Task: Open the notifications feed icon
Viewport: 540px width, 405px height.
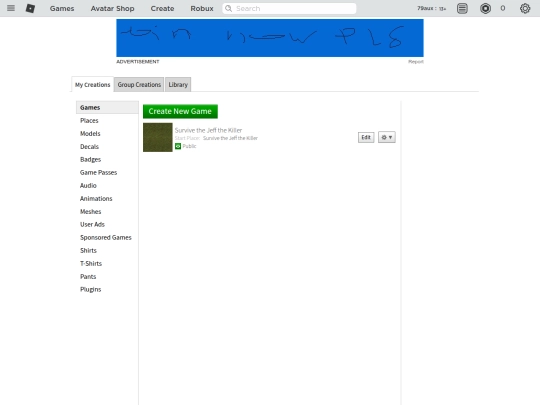Action: click(462, 8)
